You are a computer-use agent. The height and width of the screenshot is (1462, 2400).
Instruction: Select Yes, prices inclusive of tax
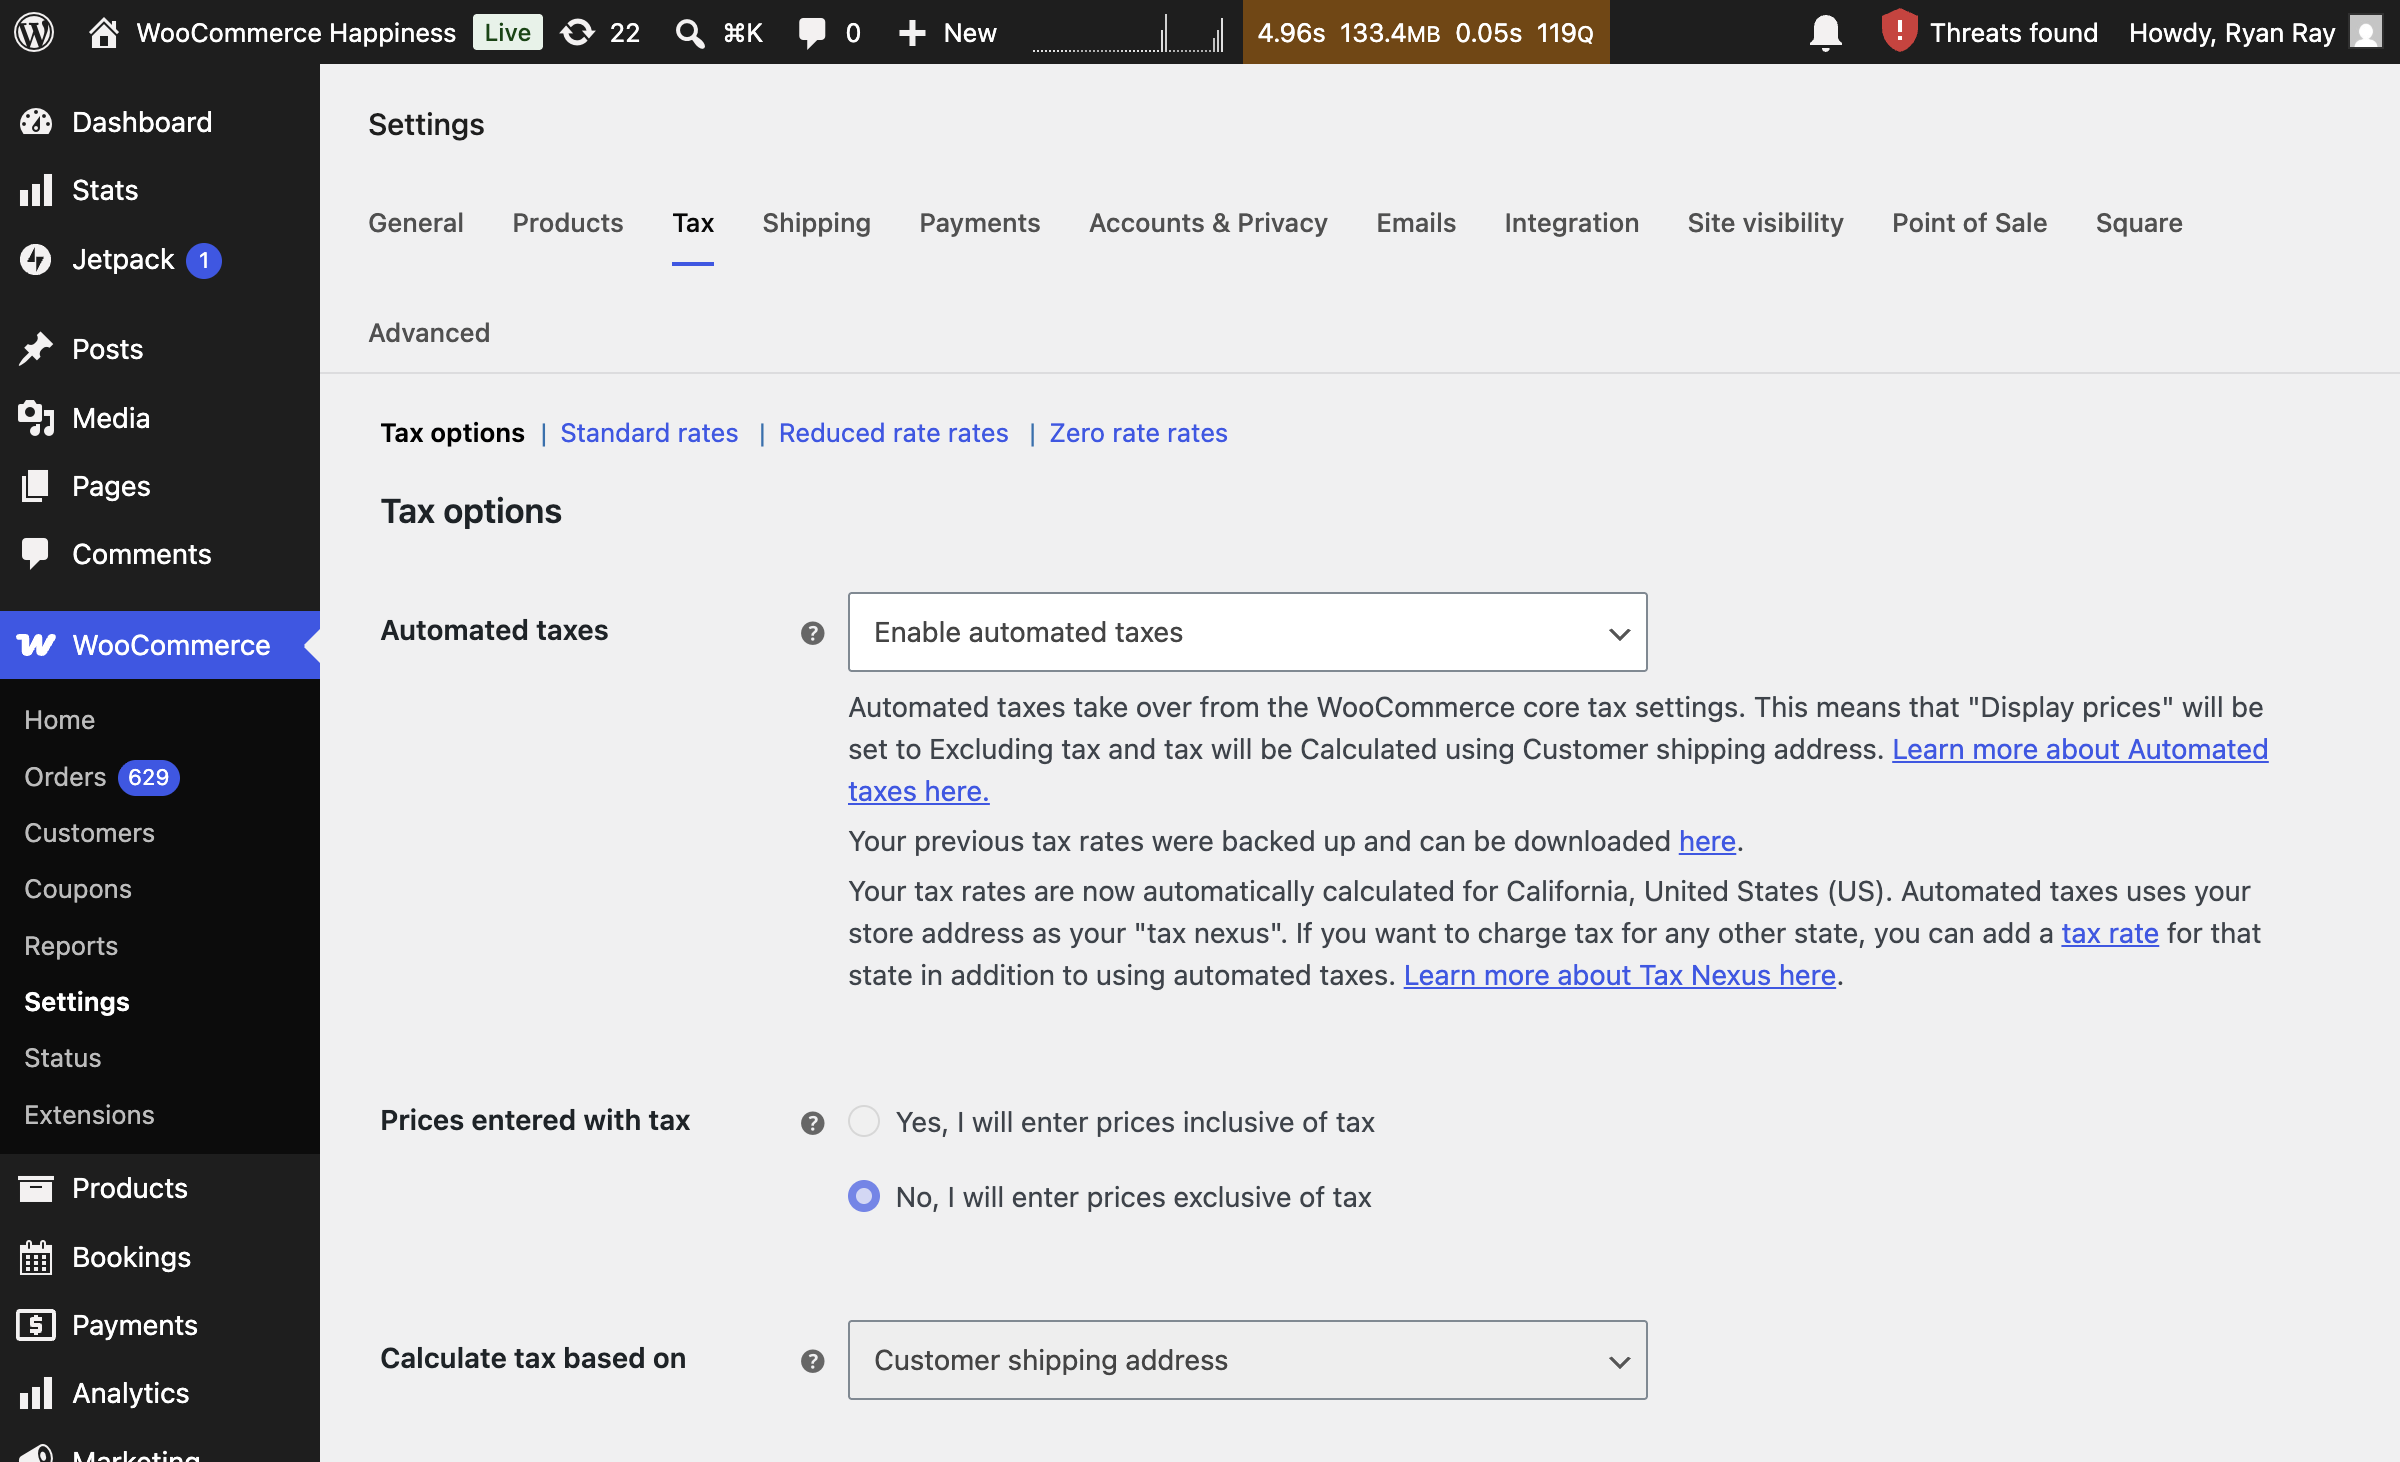point(864,1121)
